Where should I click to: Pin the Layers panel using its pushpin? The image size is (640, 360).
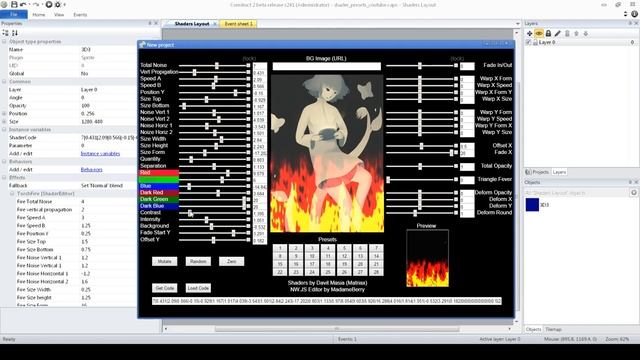tap(629, 23)
